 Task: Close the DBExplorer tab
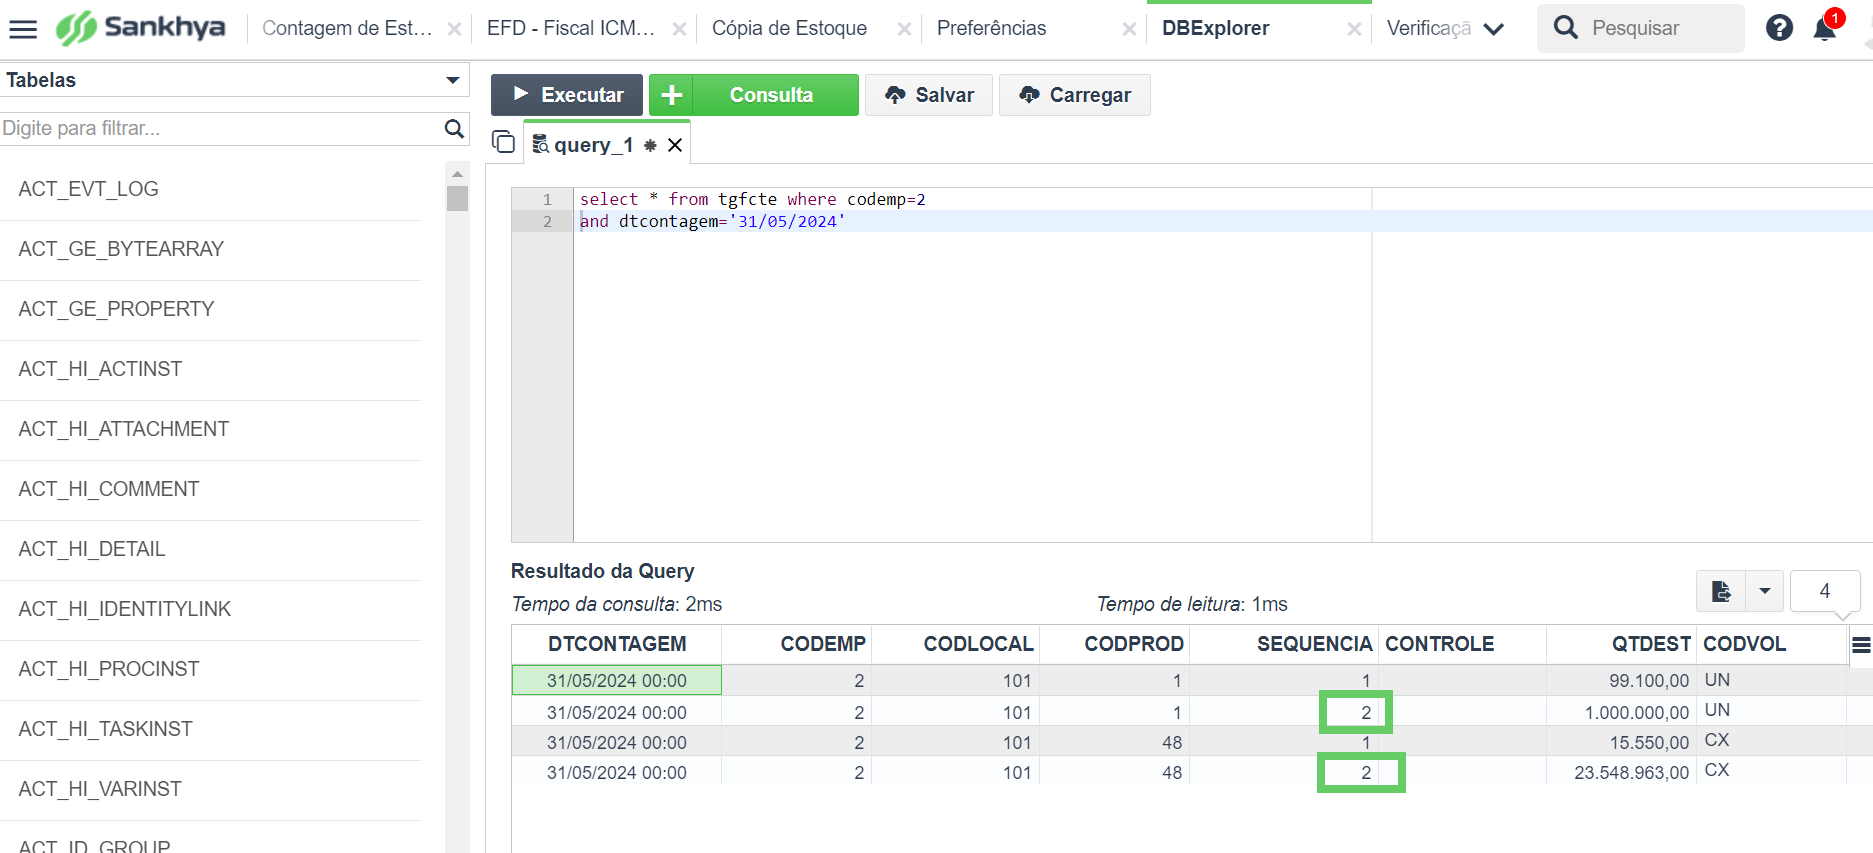[1354, 29]
